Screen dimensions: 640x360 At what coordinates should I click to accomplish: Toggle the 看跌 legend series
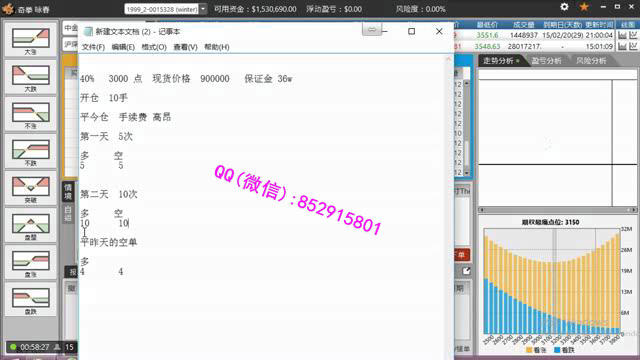(x=564, y=350)
